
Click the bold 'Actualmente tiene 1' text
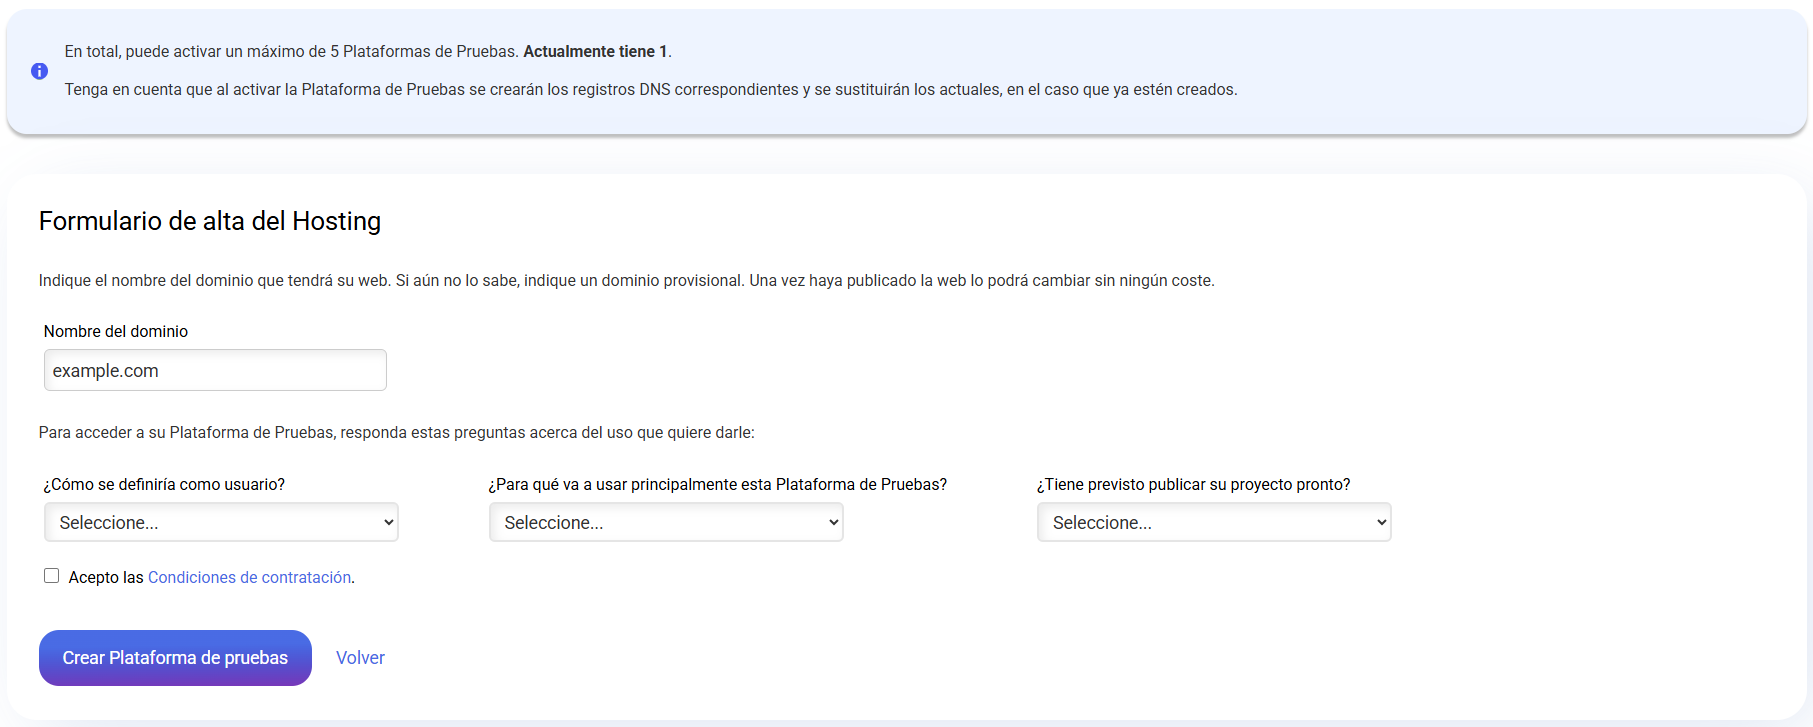click(x=595, y=51)
